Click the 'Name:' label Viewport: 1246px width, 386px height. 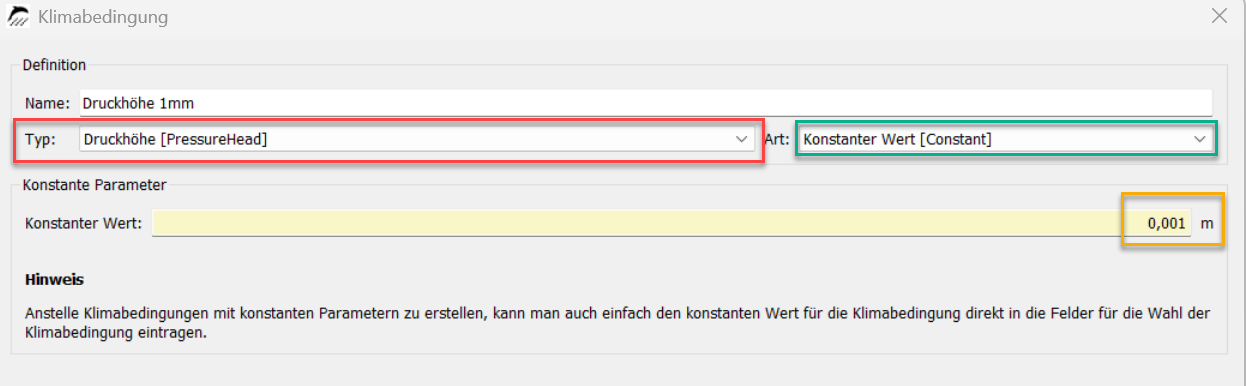coord(47,103)
